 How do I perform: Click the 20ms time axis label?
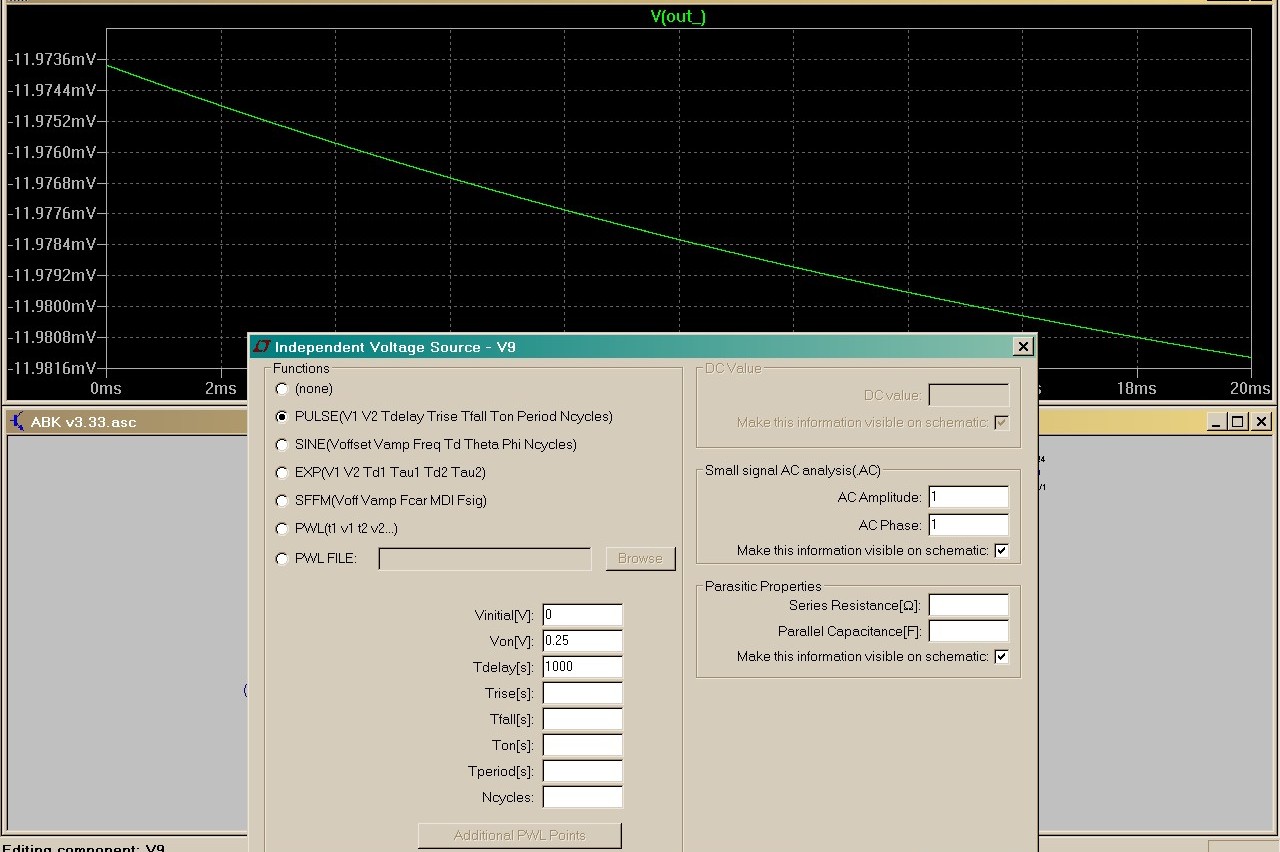pyautogui.click(x=1250, y=388)
